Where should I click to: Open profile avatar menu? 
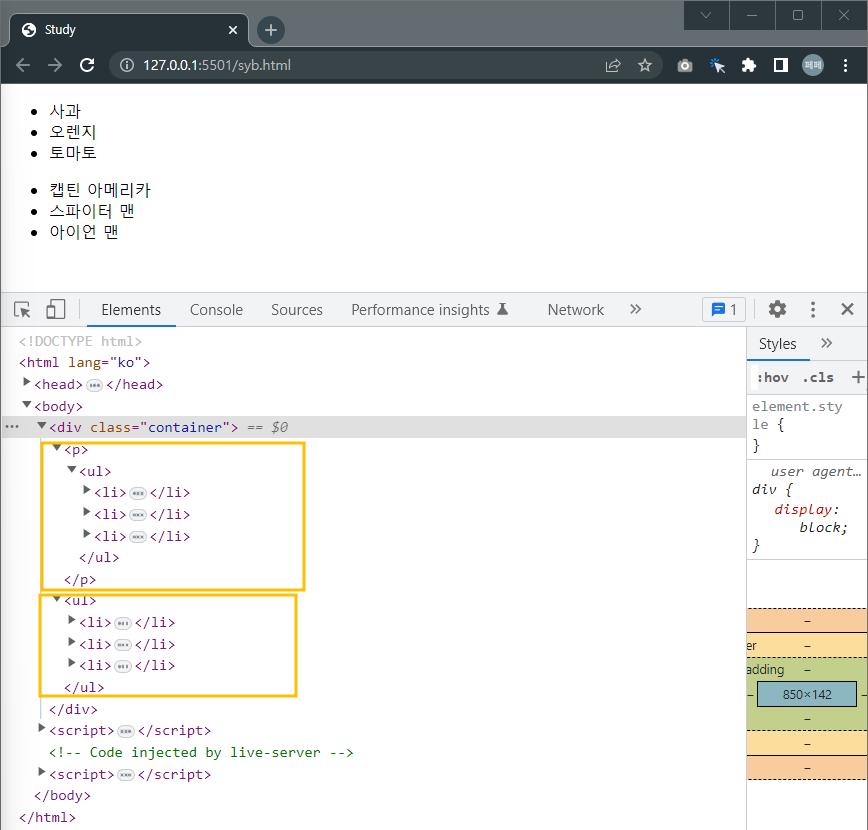pyautogui.click(x=813, y=65)
